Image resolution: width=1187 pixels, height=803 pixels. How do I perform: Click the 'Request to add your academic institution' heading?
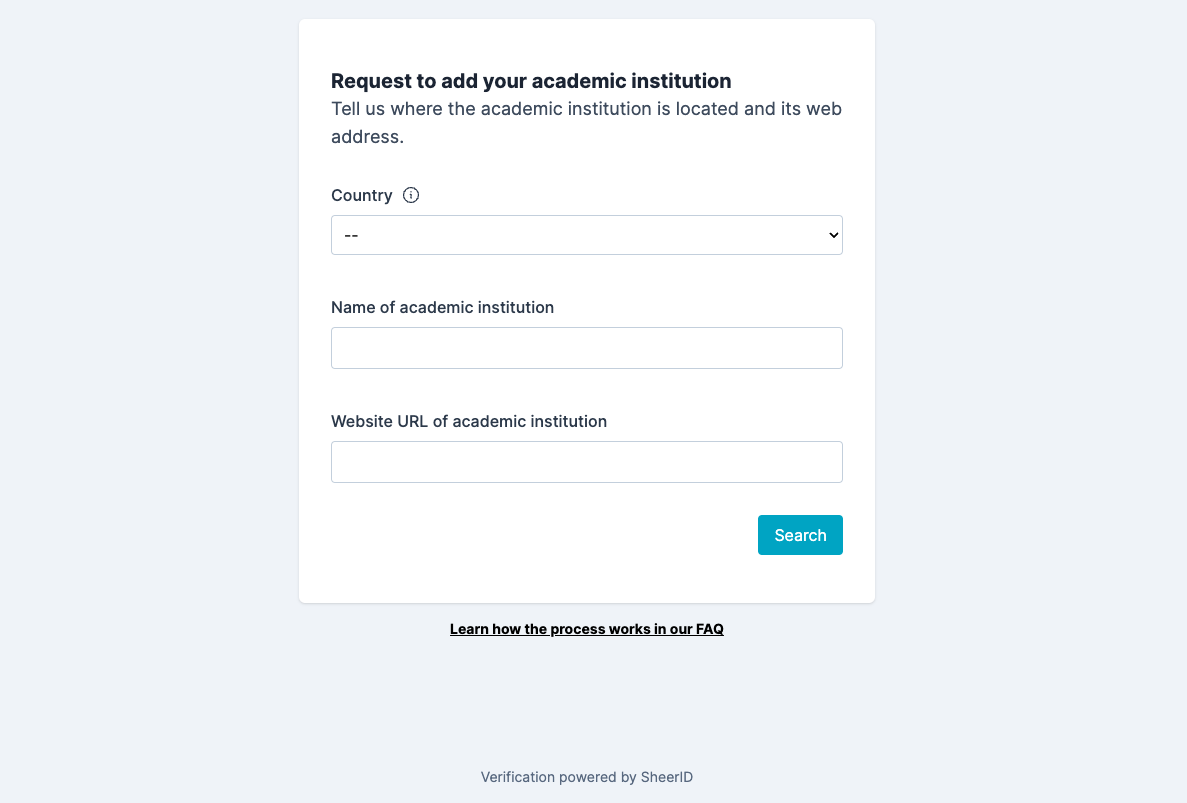(x=531, y=81)
